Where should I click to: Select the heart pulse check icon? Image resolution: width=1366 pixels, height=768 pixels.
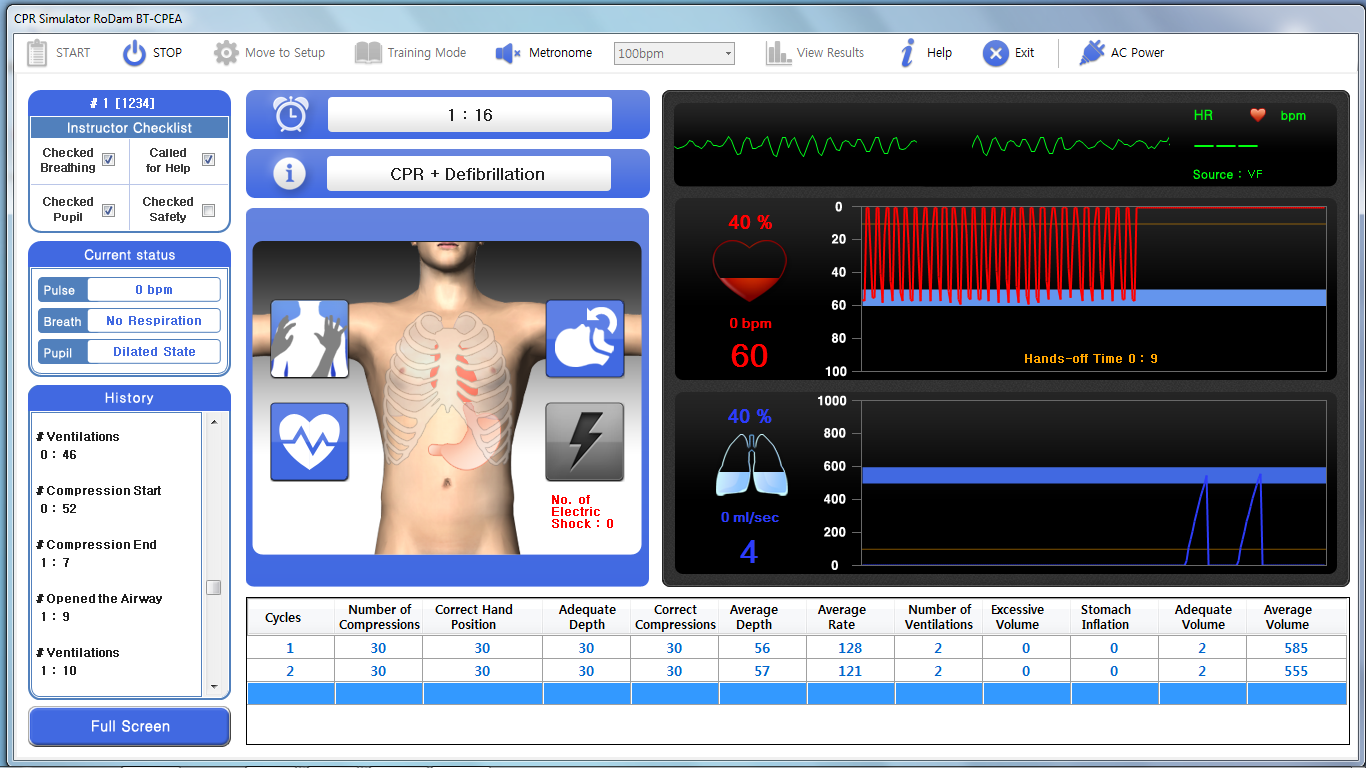pyautogui.click(x=309, y=442)
